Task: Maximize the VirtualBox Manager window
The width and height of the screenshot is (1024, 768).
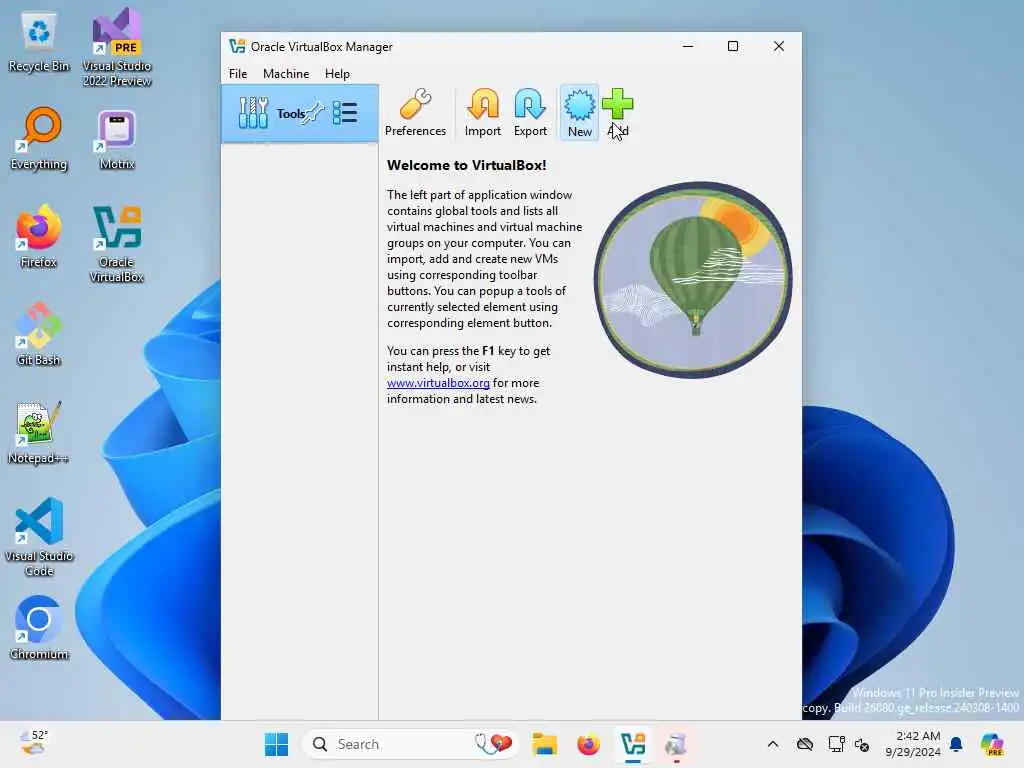Action: 733,46
